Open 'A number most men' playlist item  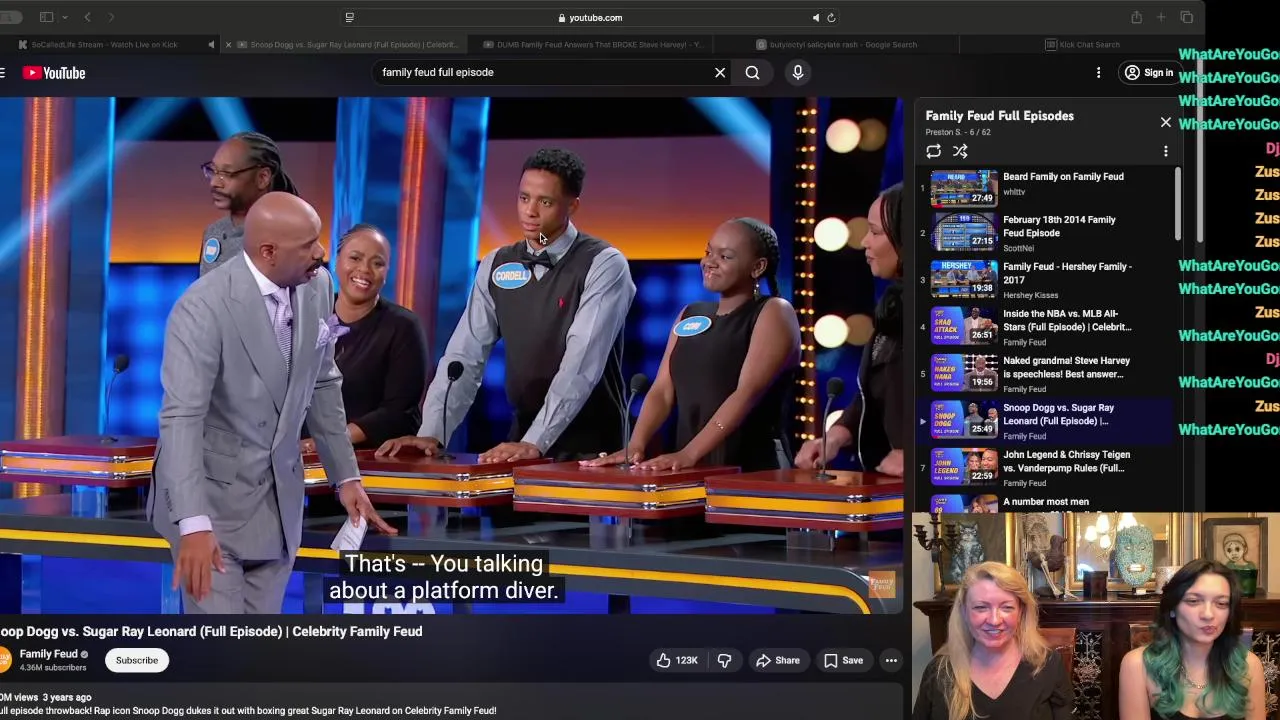[x=1046, y=502]
